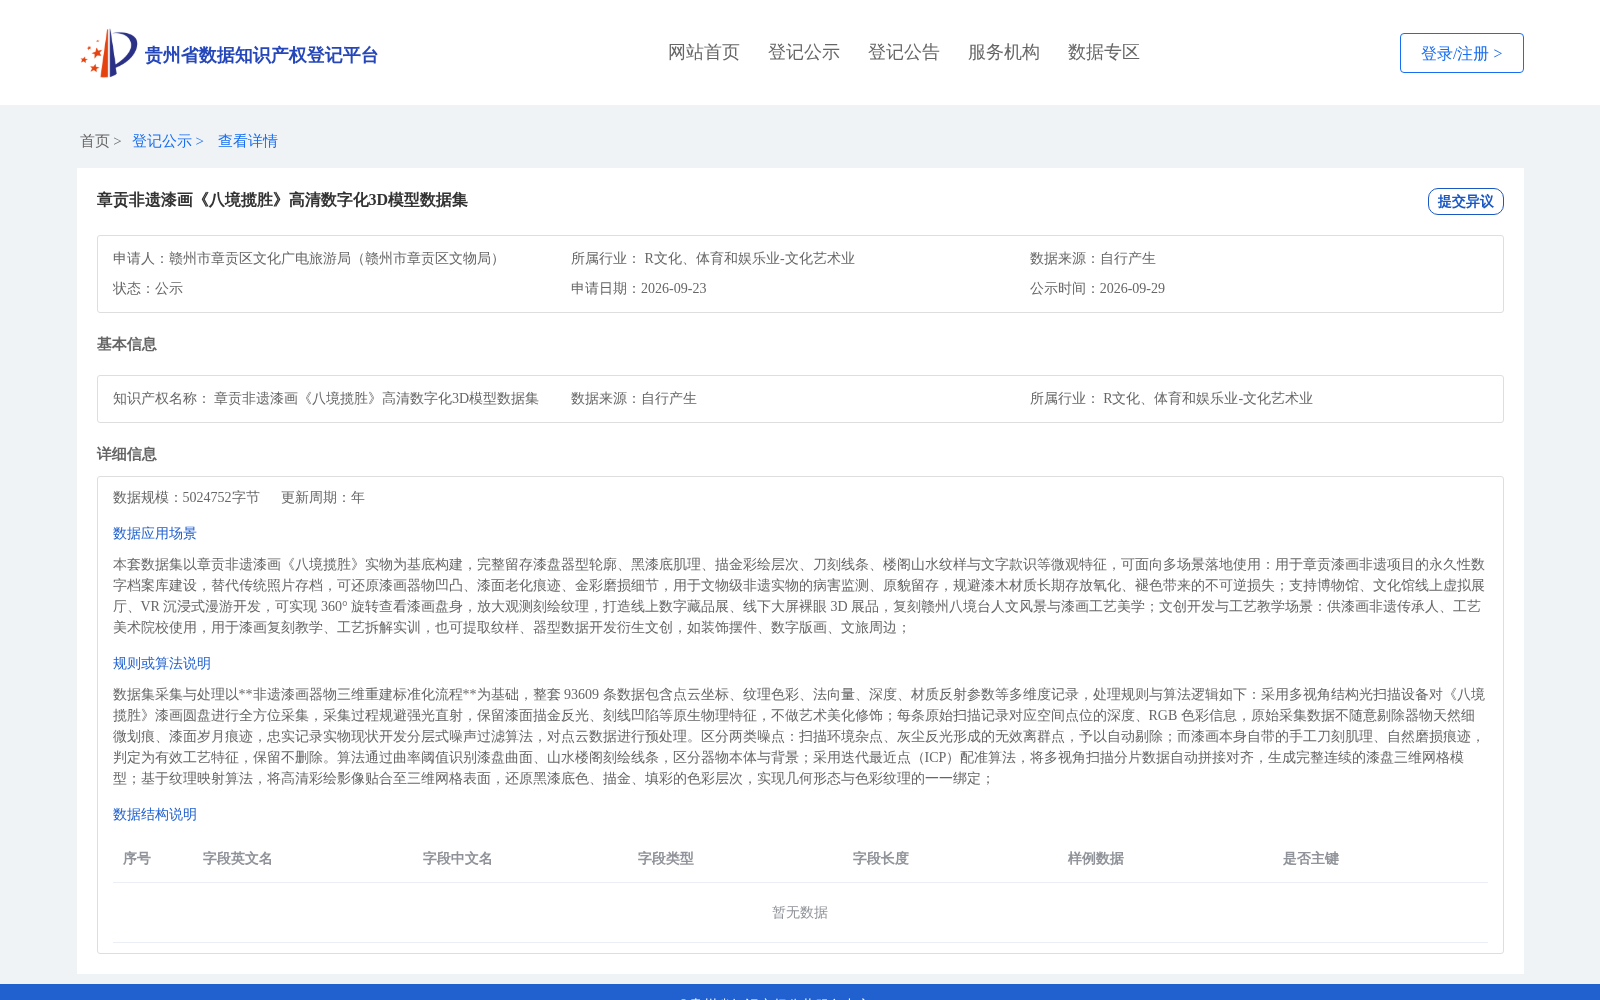Click the top-row 数据来源：自行产生 text

click(x=1093, y=259)
